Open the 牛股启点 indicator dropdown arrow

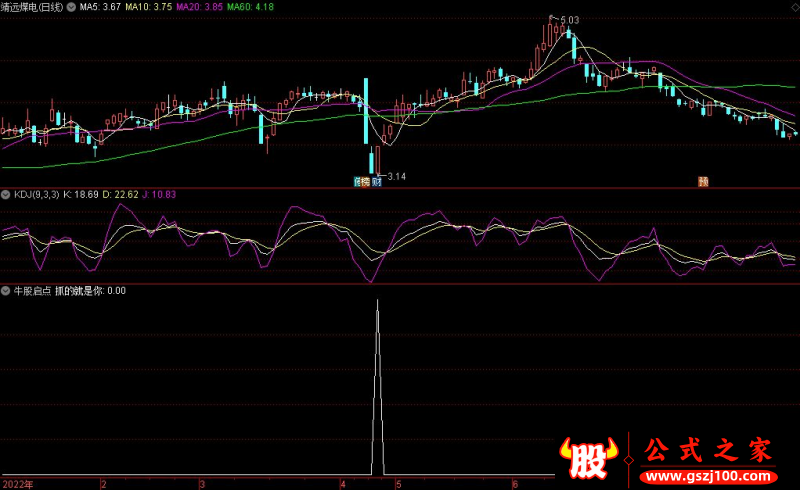6,291
